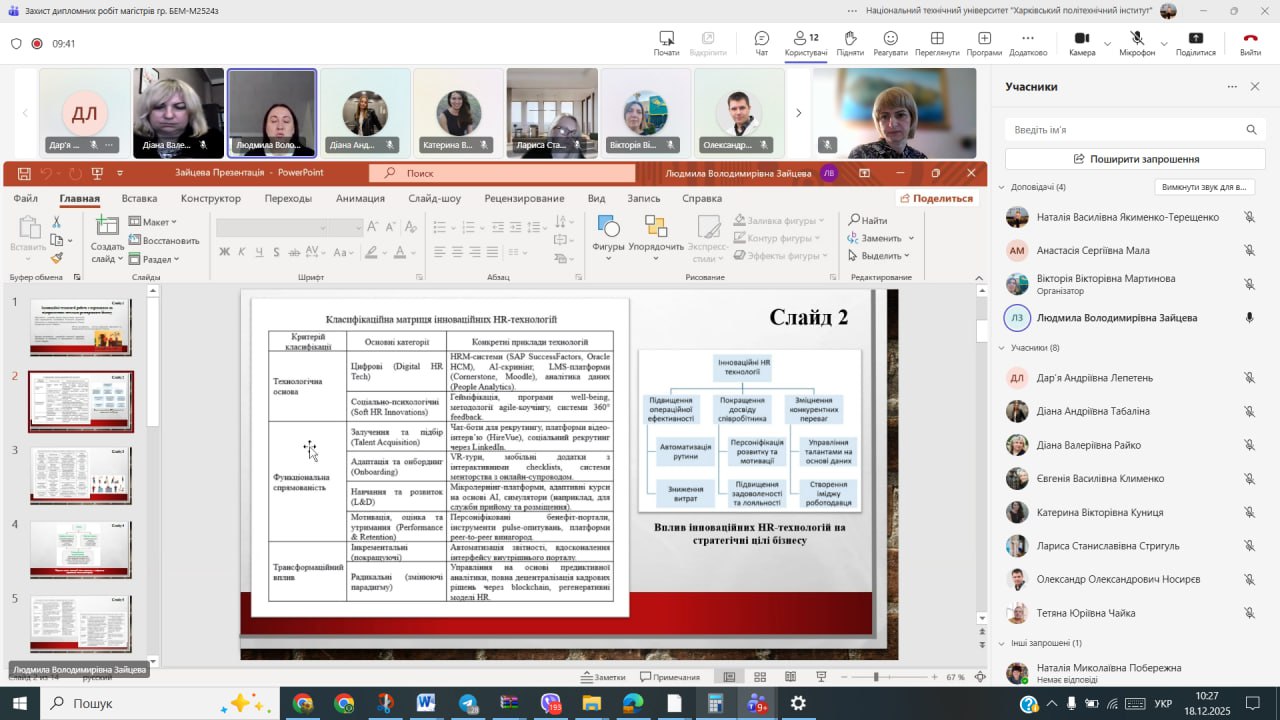Open the Teams chat panel
The image size is (1280, 720).
pyautogui.click(x=761, y=43)
